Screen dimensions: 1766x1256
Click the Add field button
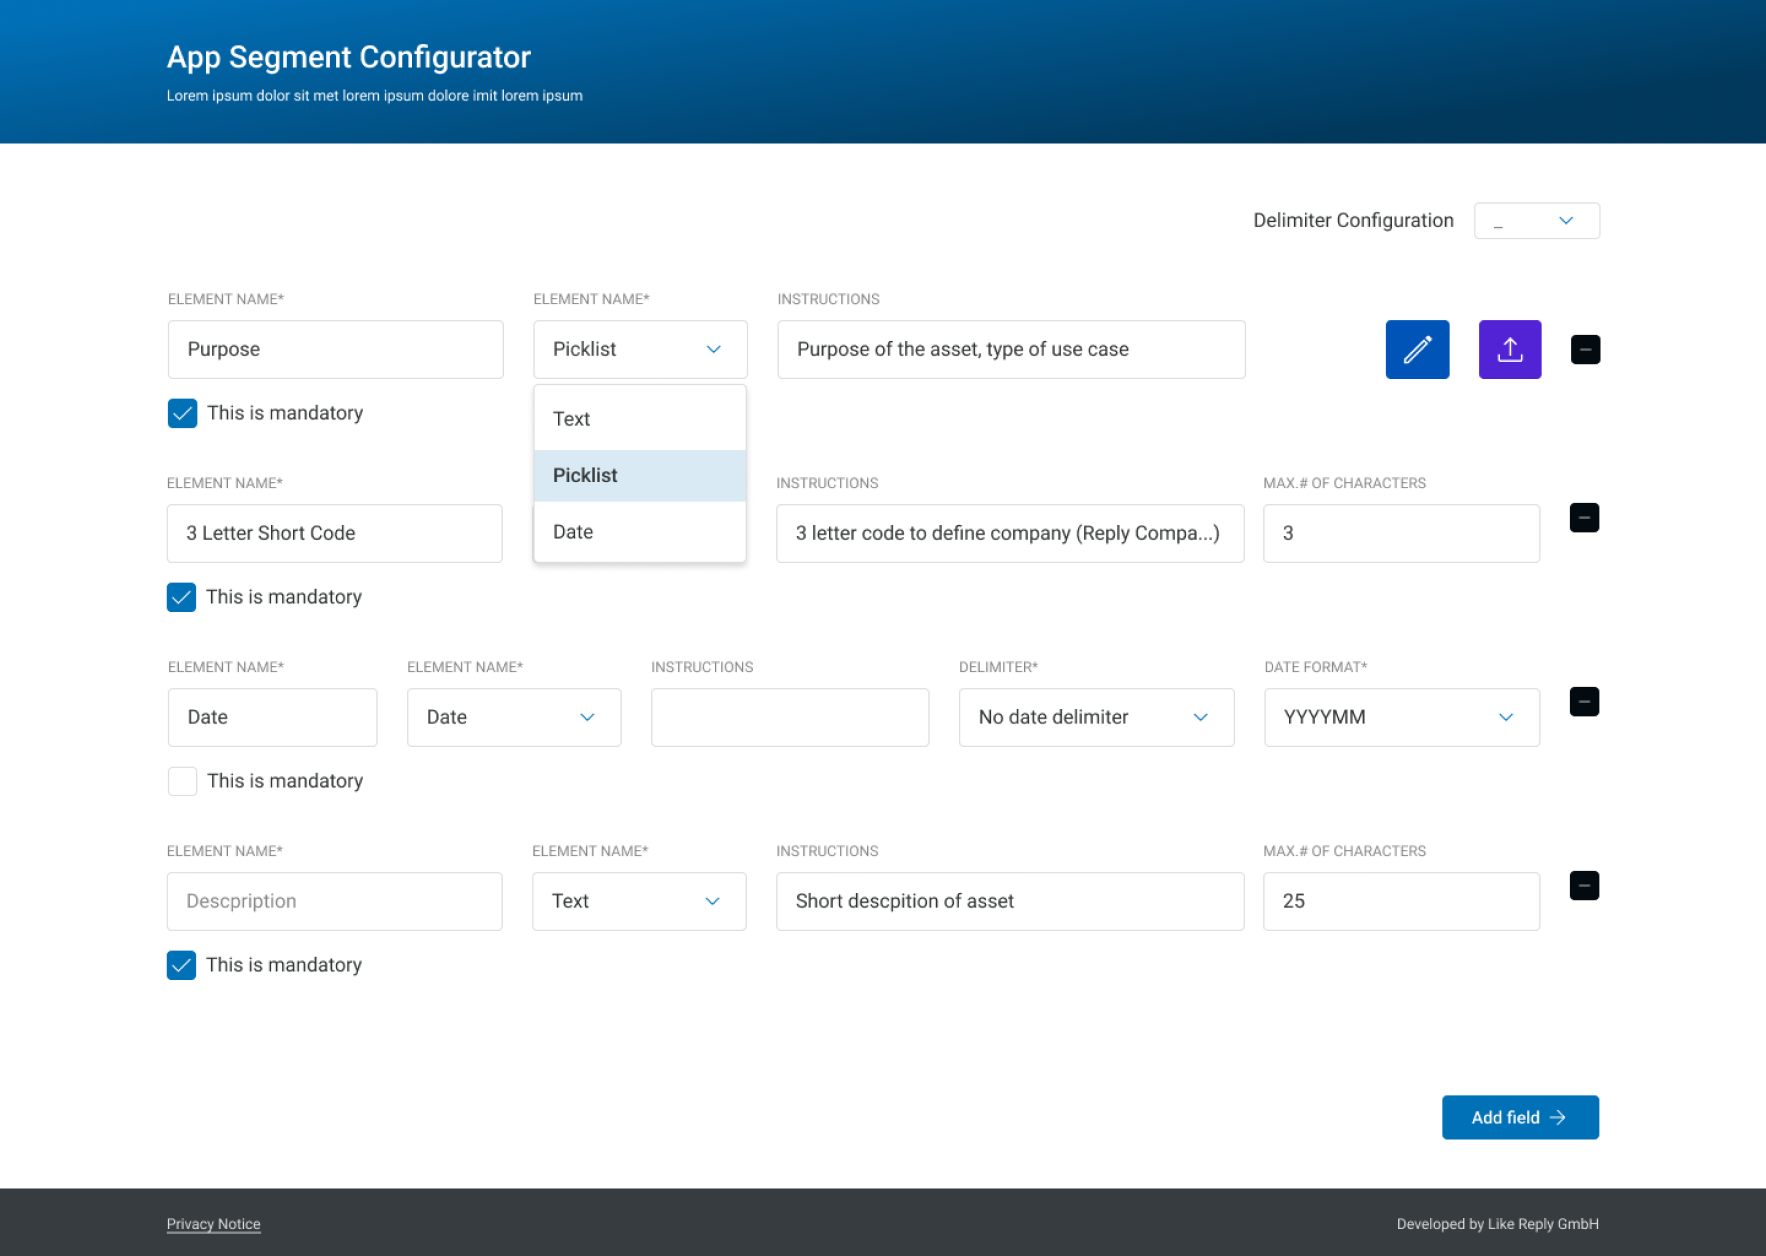pyautogui.click(x=1520, y=1117)
